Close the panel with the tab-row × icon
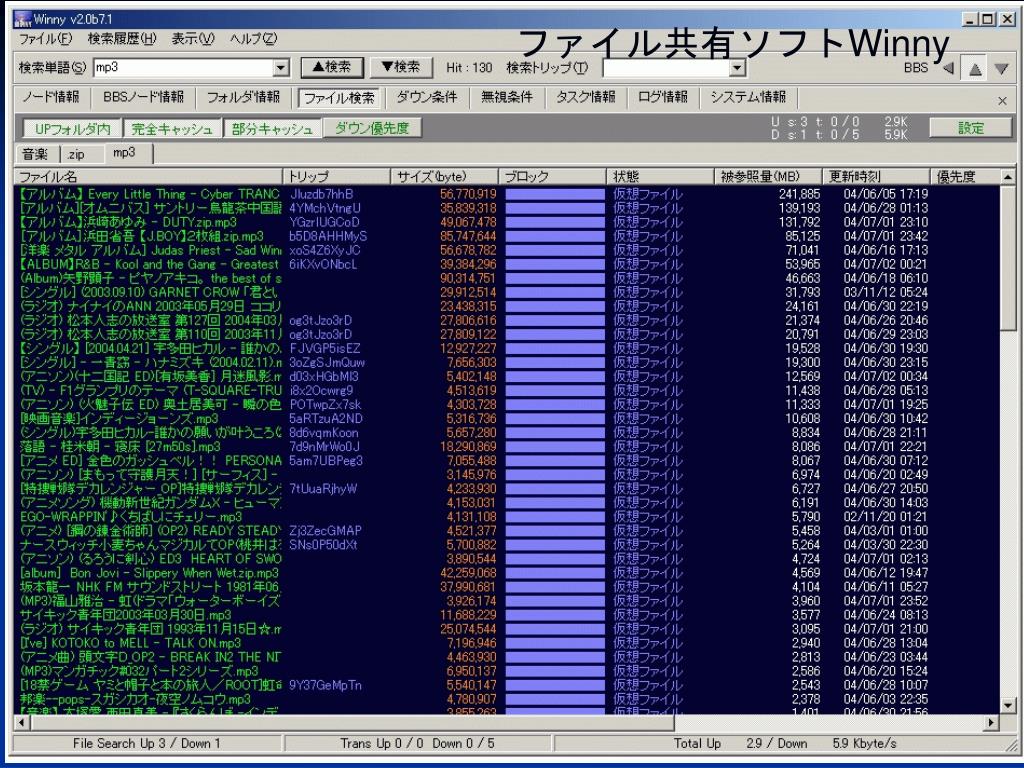1024x768 pixels. tap(1002, 101)
